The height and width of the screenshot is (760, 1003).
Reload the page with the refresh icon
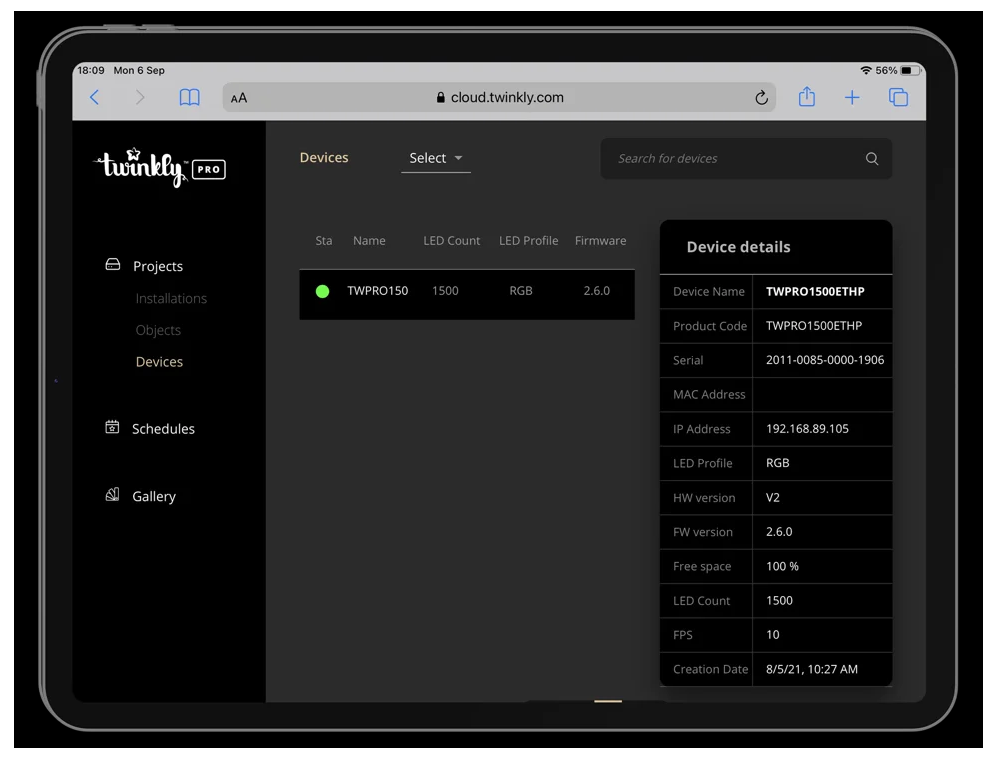[761, 97]
